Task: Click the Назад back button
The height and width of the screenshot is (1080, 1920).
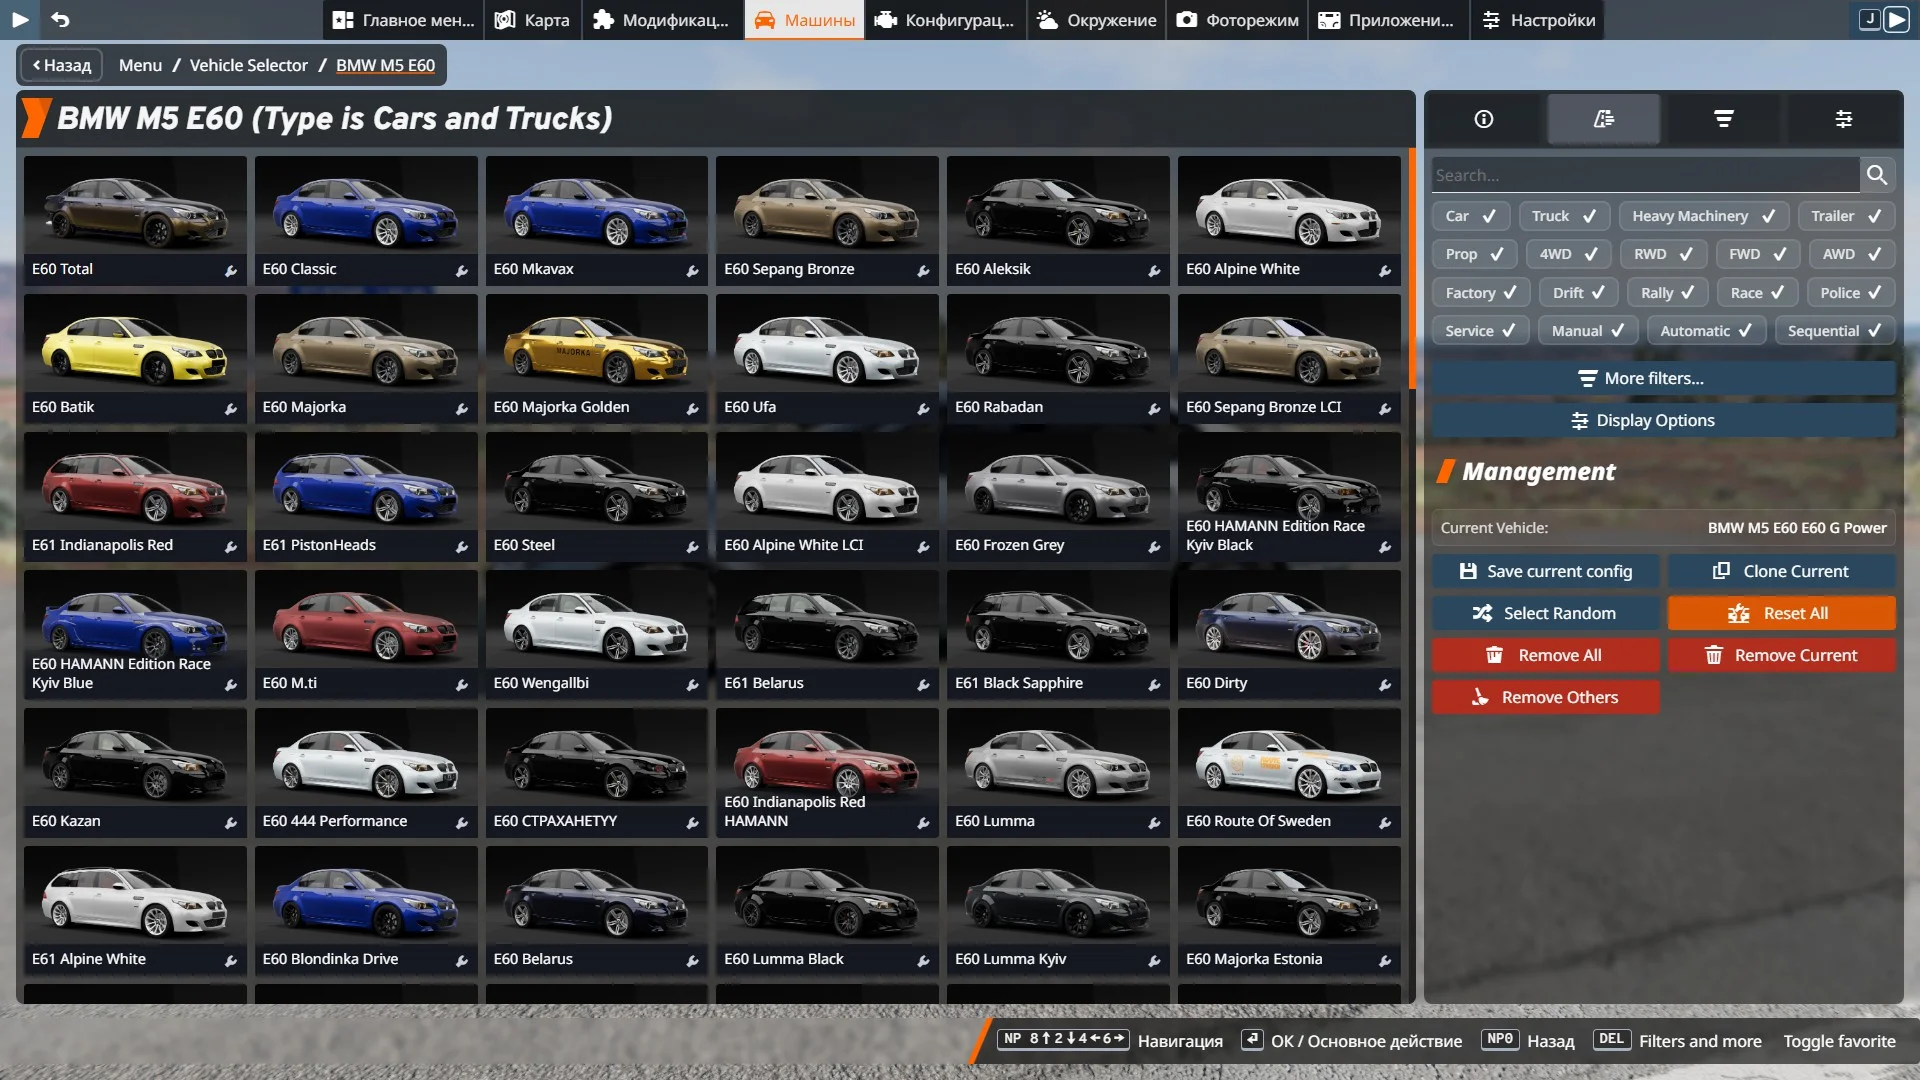Action: [x=62, y=65]
